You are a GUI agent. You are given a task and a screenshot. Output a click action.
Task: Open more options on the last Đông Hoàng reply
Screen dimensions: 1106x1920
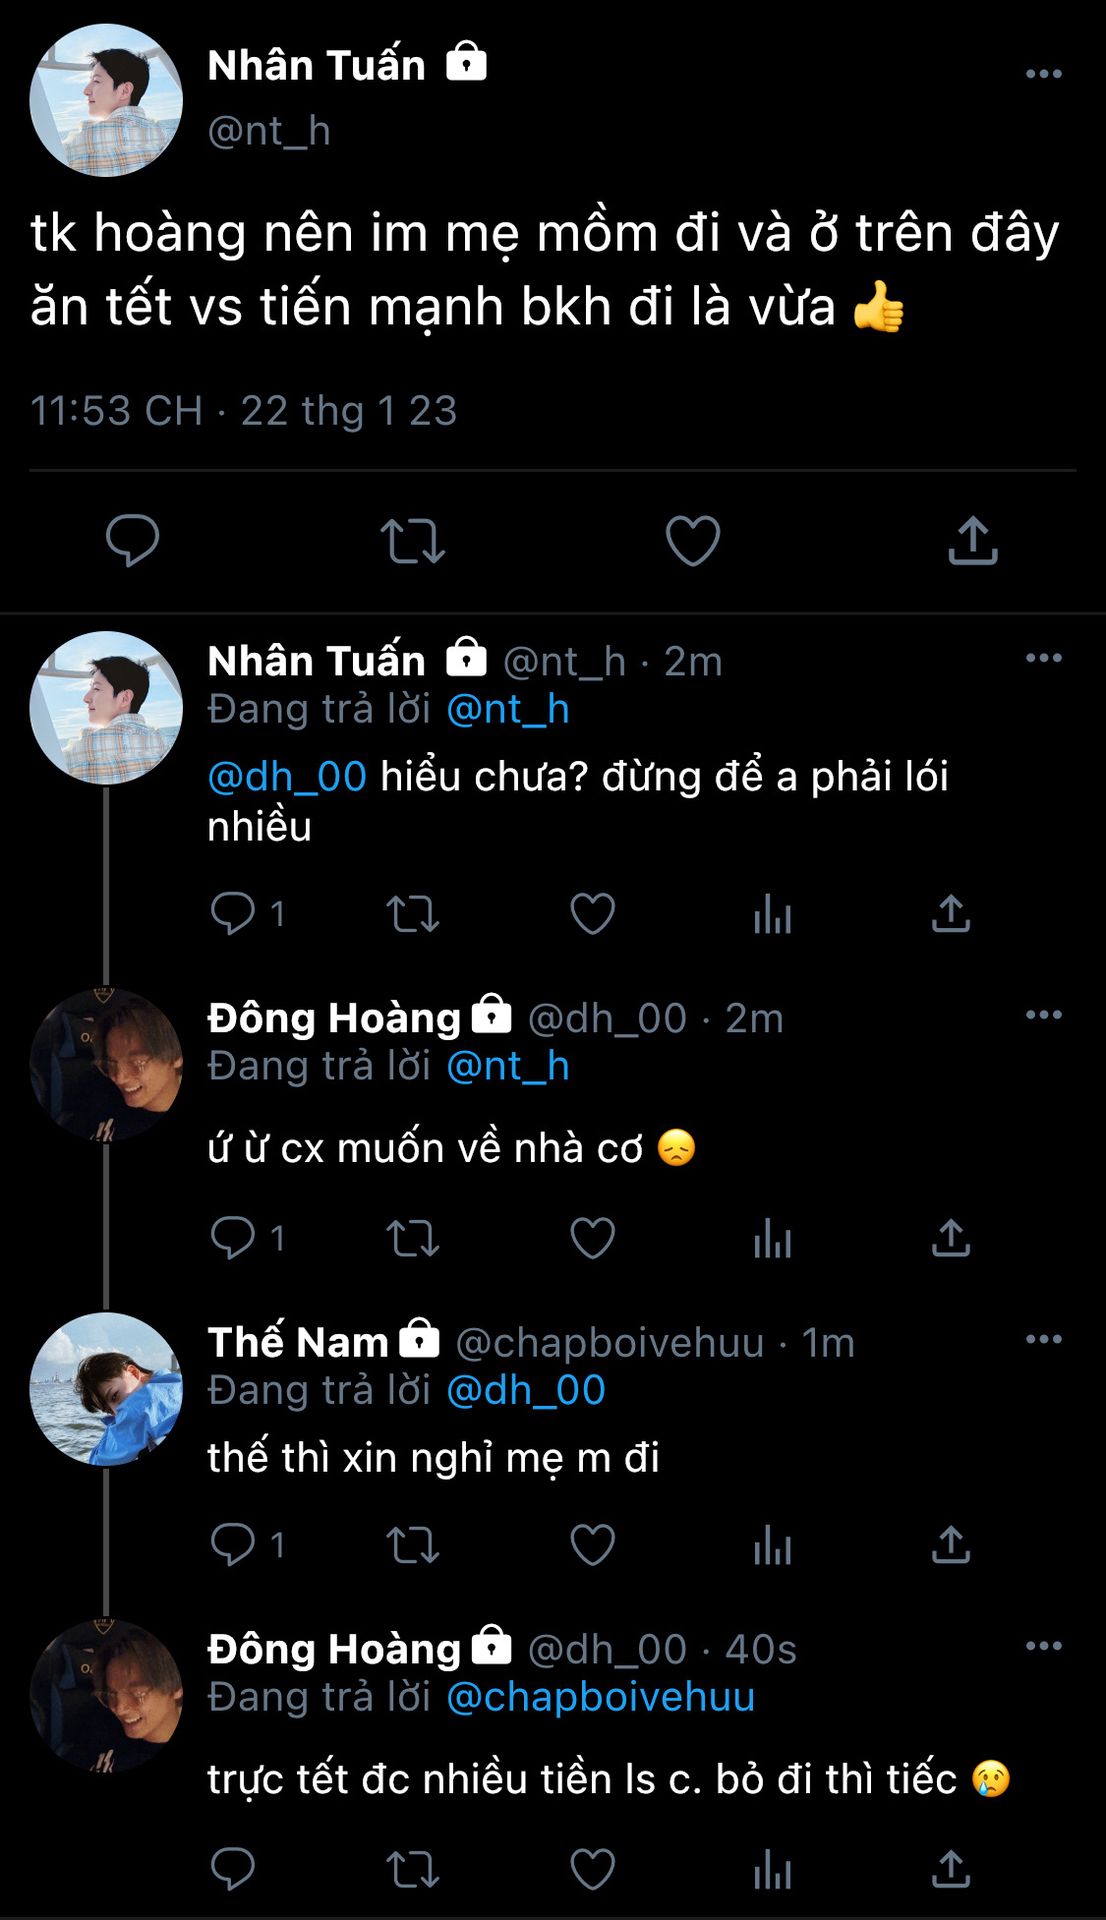[1043, 1646]
